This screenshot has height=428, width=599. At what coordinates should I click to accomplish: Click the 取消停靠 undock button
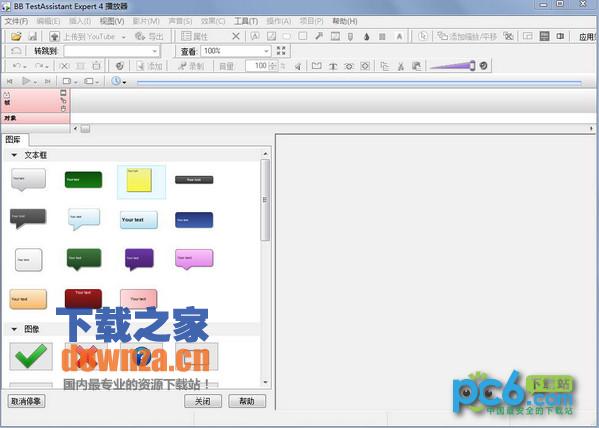pos(26,401)
